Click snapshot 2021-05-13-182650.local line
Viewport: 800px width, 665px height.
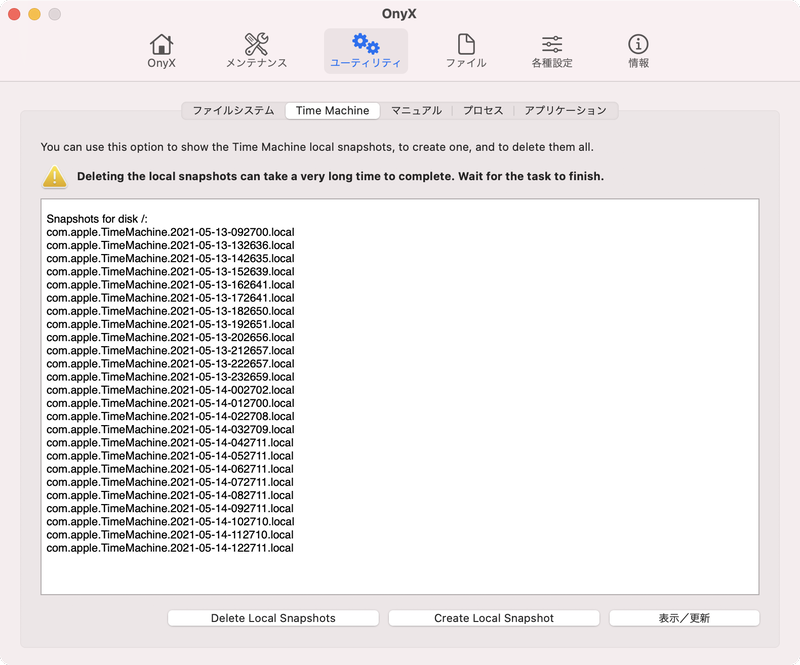click(x=170, y=311)
